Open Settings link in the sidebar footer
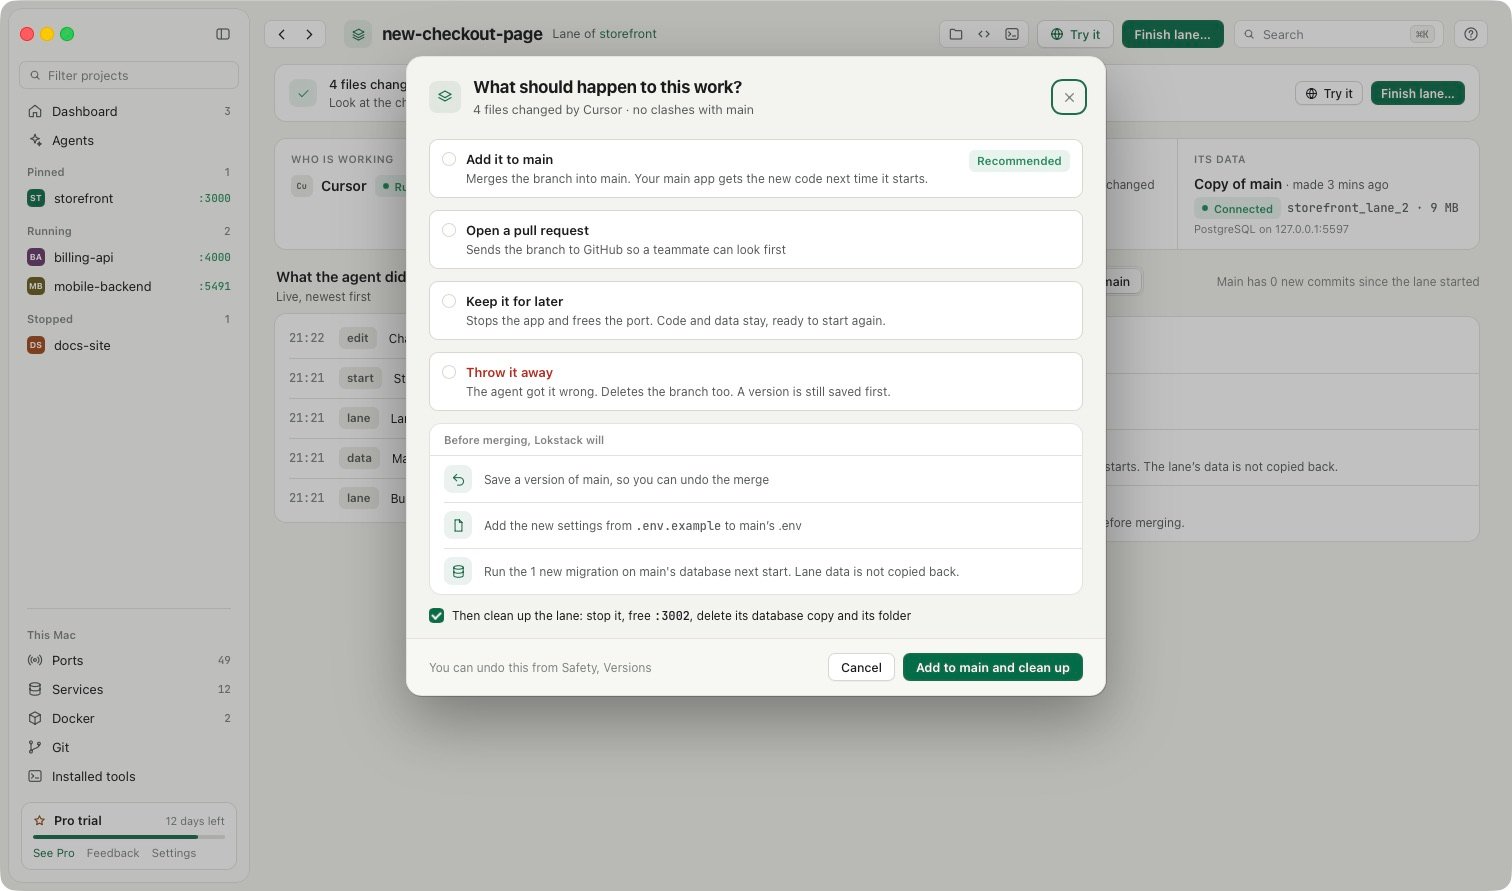This screenshot has height=891, width=1512. coord(174,853)
